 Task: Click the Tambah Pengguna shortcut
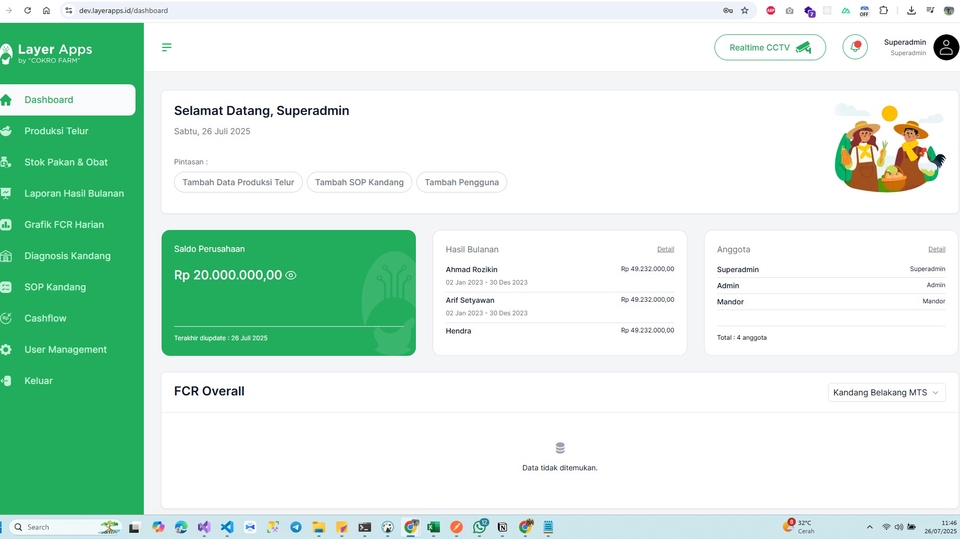(x=461, y=182)
